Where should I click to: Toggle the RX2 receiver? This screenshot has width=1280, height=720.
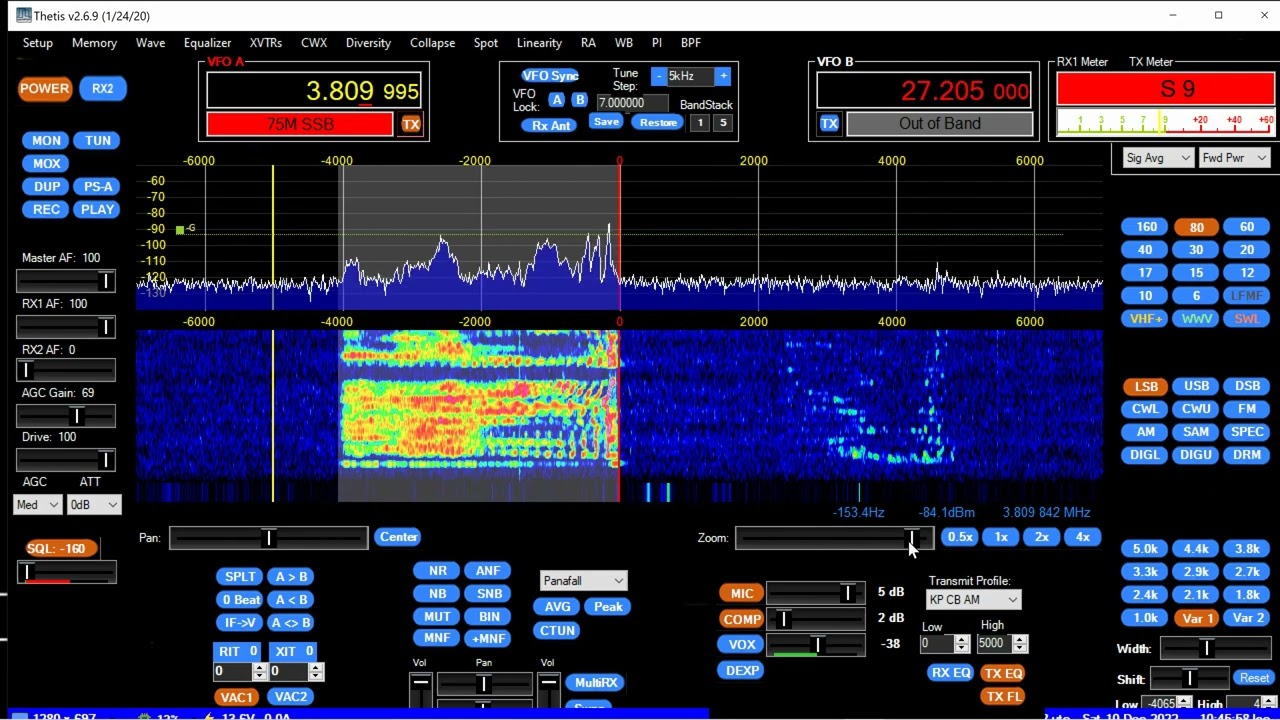click(x=103, y=88)
